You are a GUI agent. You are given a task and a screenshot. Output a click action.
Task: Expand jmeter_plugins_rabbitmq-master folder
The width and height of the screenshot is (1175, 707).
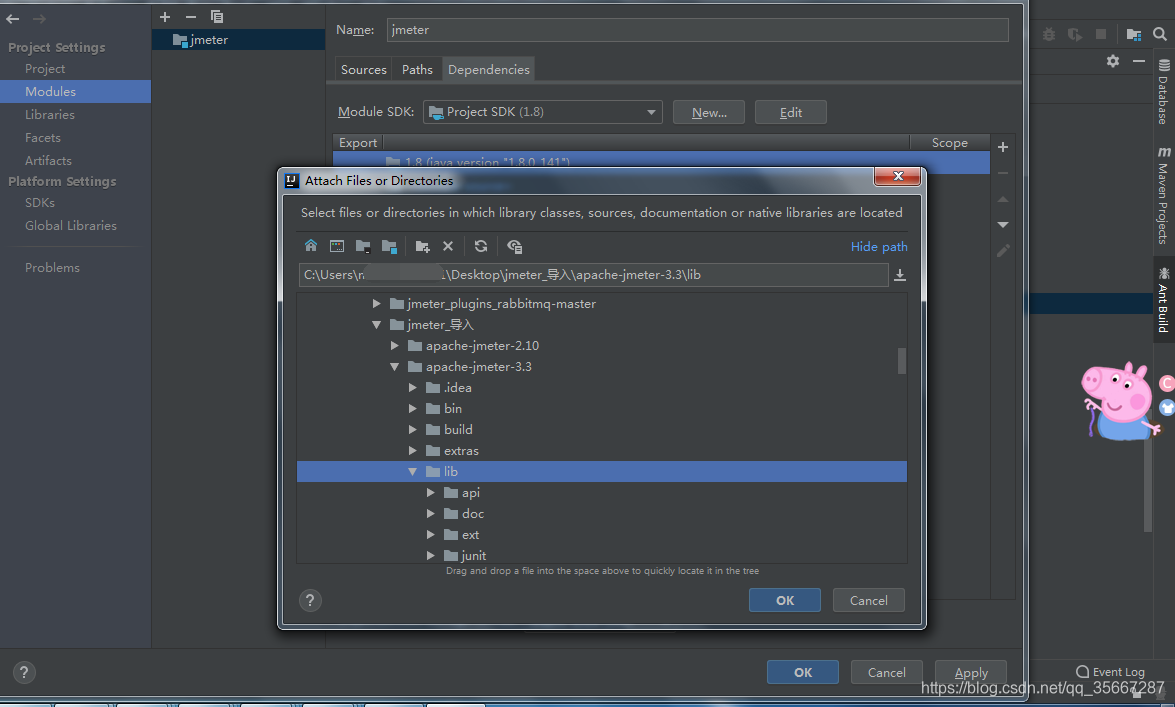(x=376, y=304)
